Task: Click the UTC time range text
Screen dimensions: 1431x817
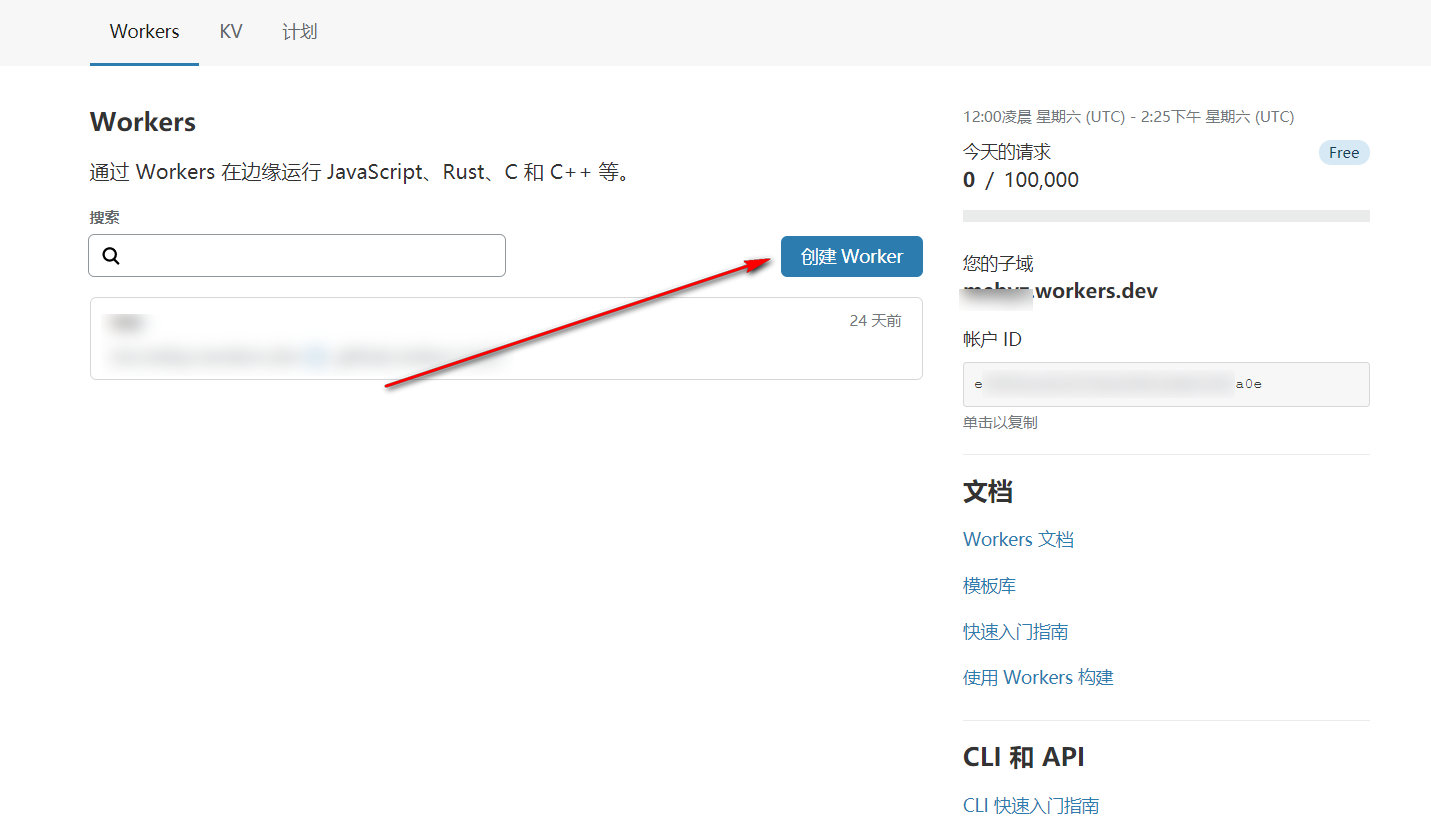Action: tap(1128, 117)
